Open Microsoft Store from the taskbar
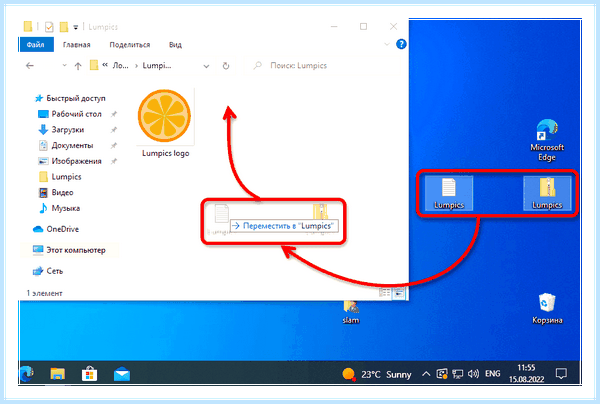This screenshot has width=600, height=404. click(90, 374)
